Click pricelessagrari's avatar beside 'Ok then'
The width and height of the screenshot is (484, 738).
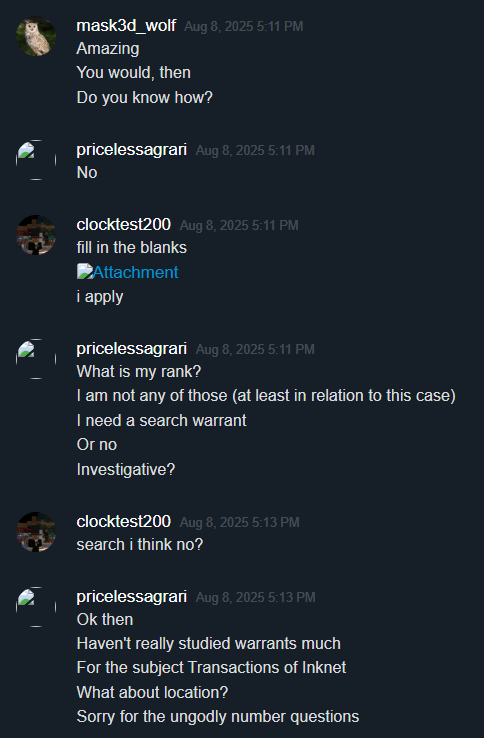click(x=36, y=607)
